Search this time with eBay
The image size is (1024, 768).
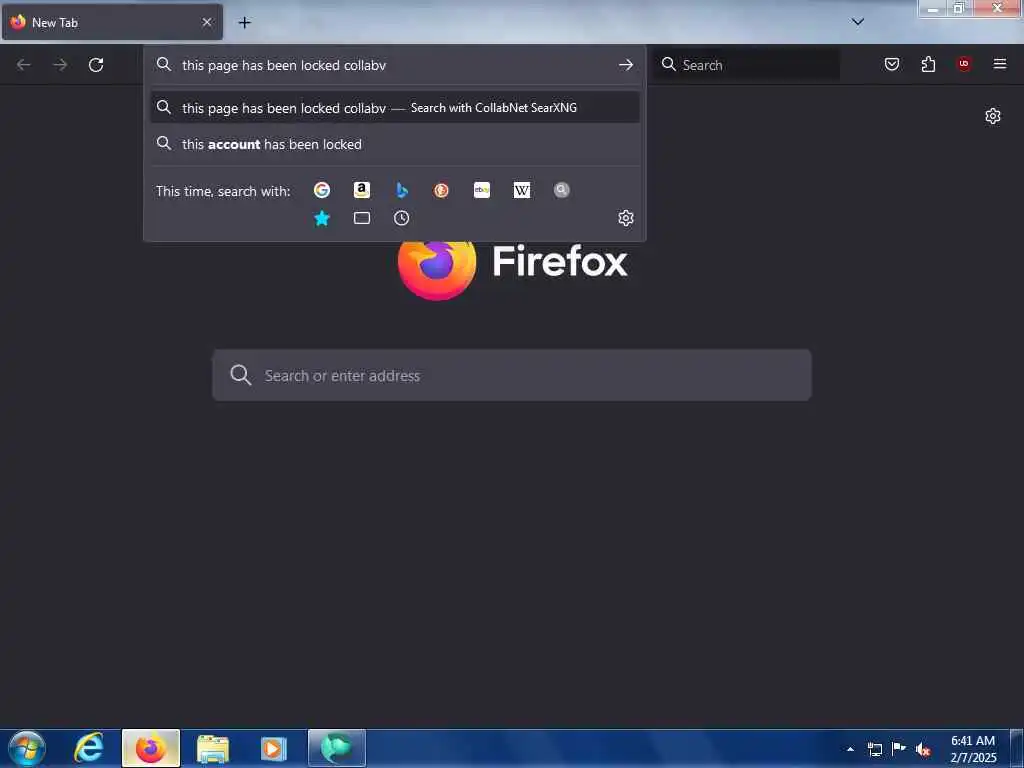click(482, 190)
